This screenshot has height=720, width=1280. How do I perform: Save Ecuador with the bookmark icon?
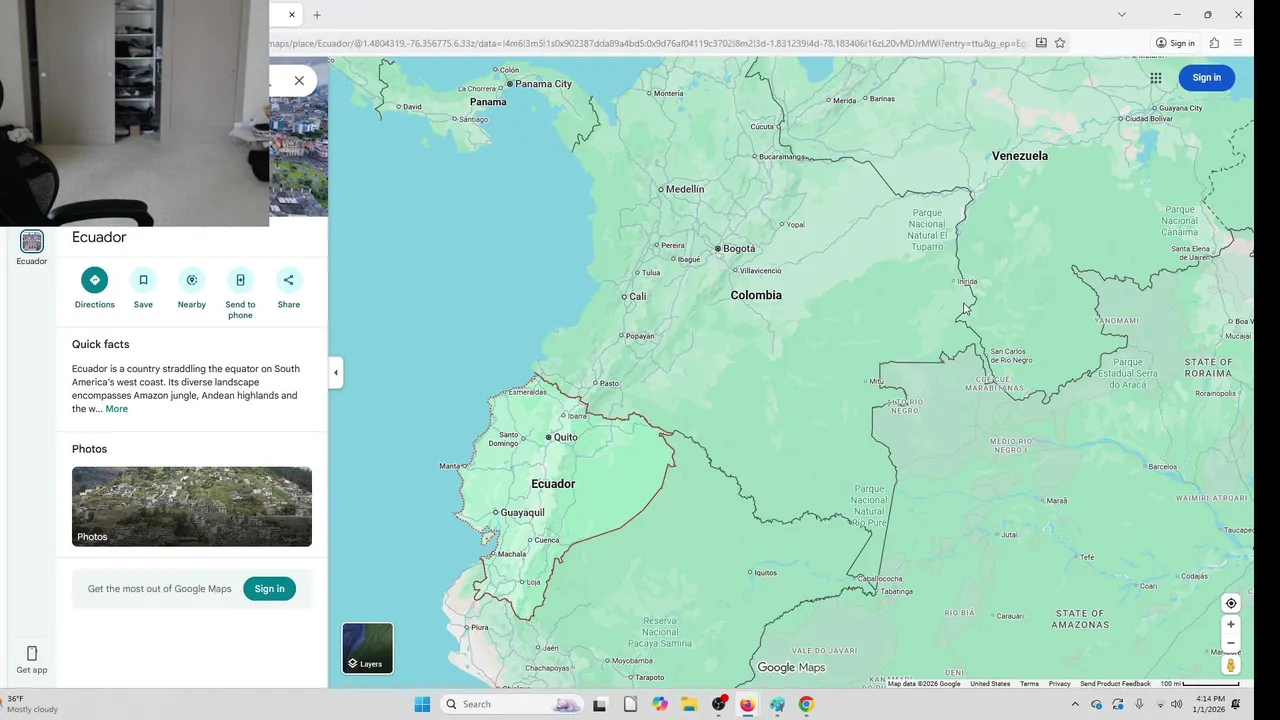coord(143,280)
